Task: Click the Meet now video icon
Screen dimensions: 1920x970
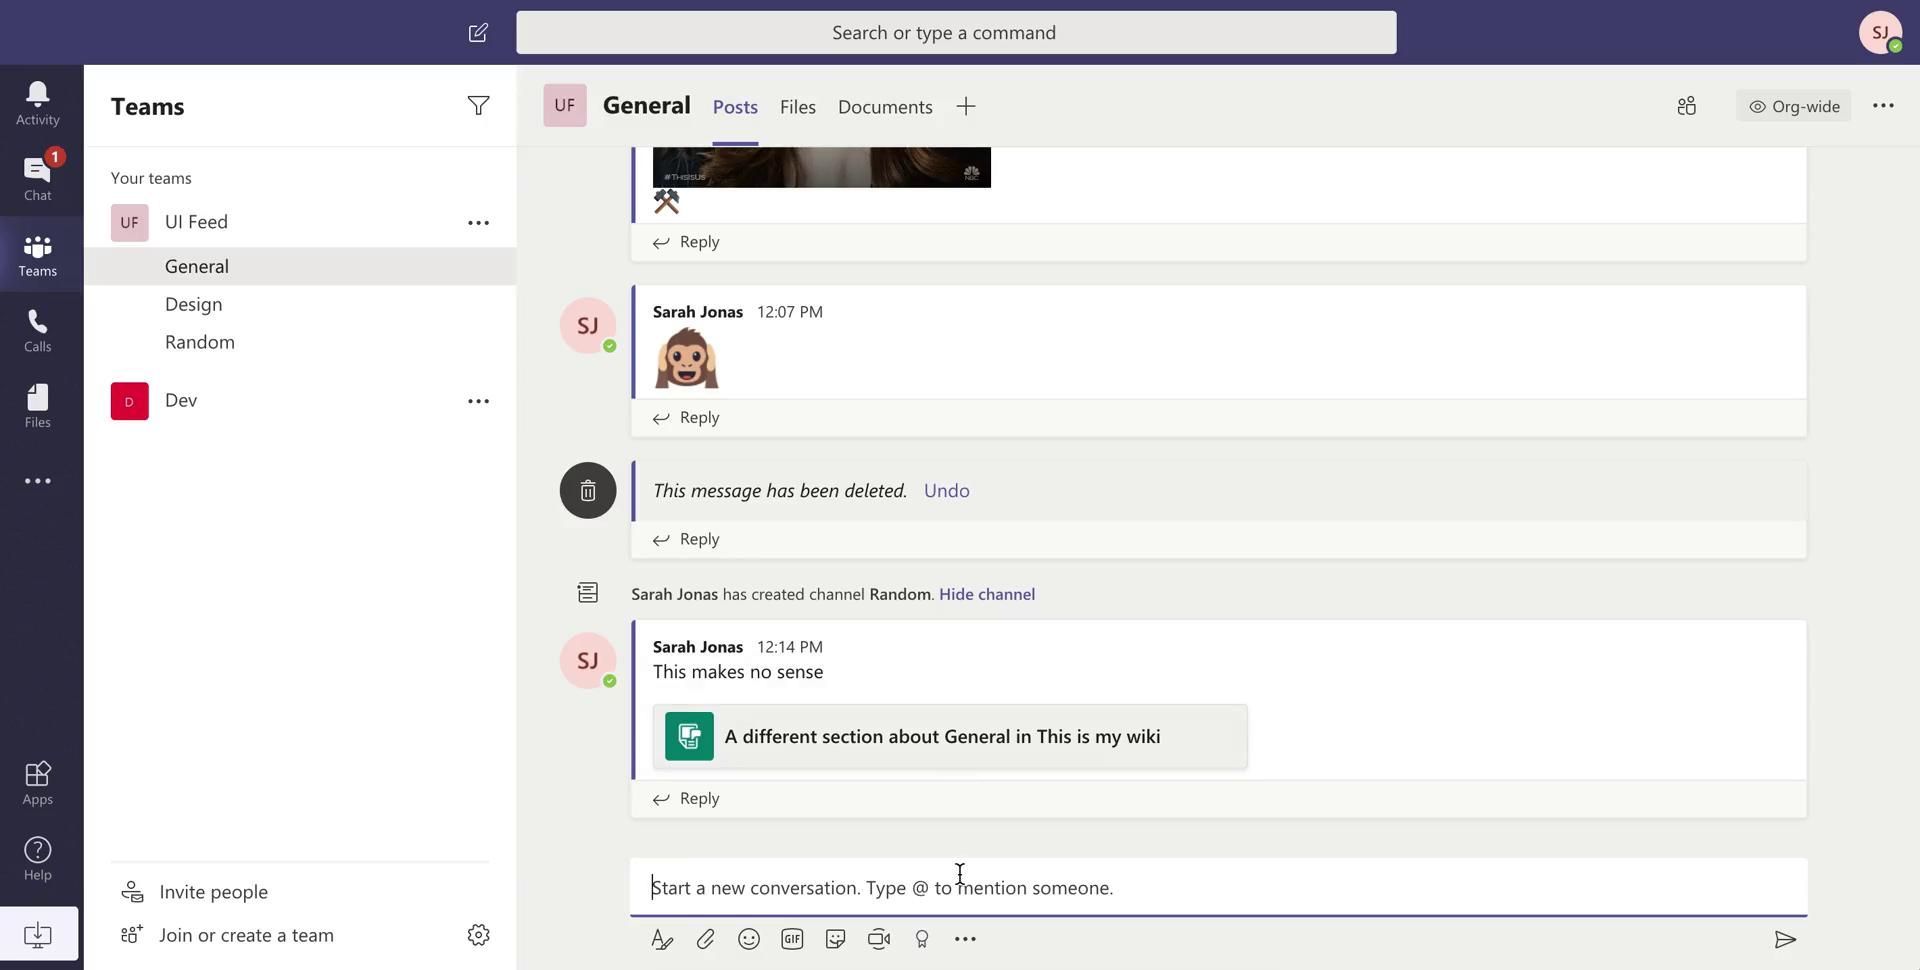Action: click(x=879, y=939)
